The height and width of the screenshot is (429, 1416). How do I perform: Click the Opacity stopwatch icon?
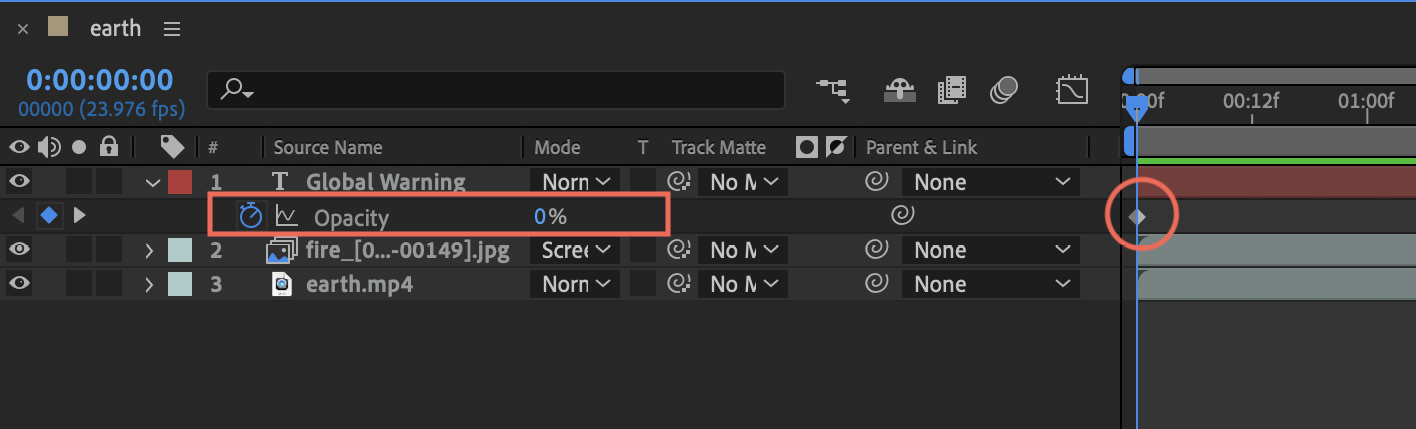250,215
